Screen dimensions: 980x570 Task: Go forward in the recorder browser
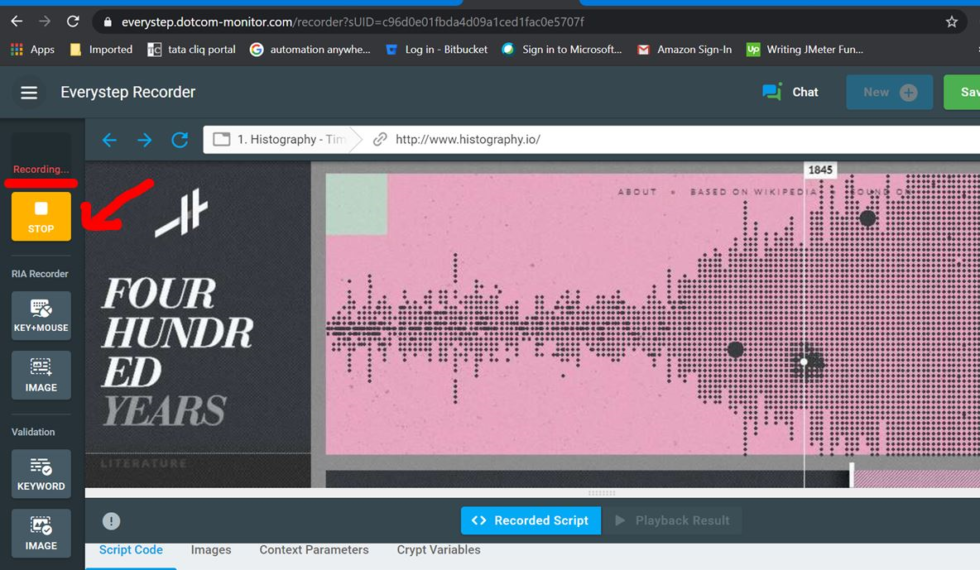click(x=145, y=140)
